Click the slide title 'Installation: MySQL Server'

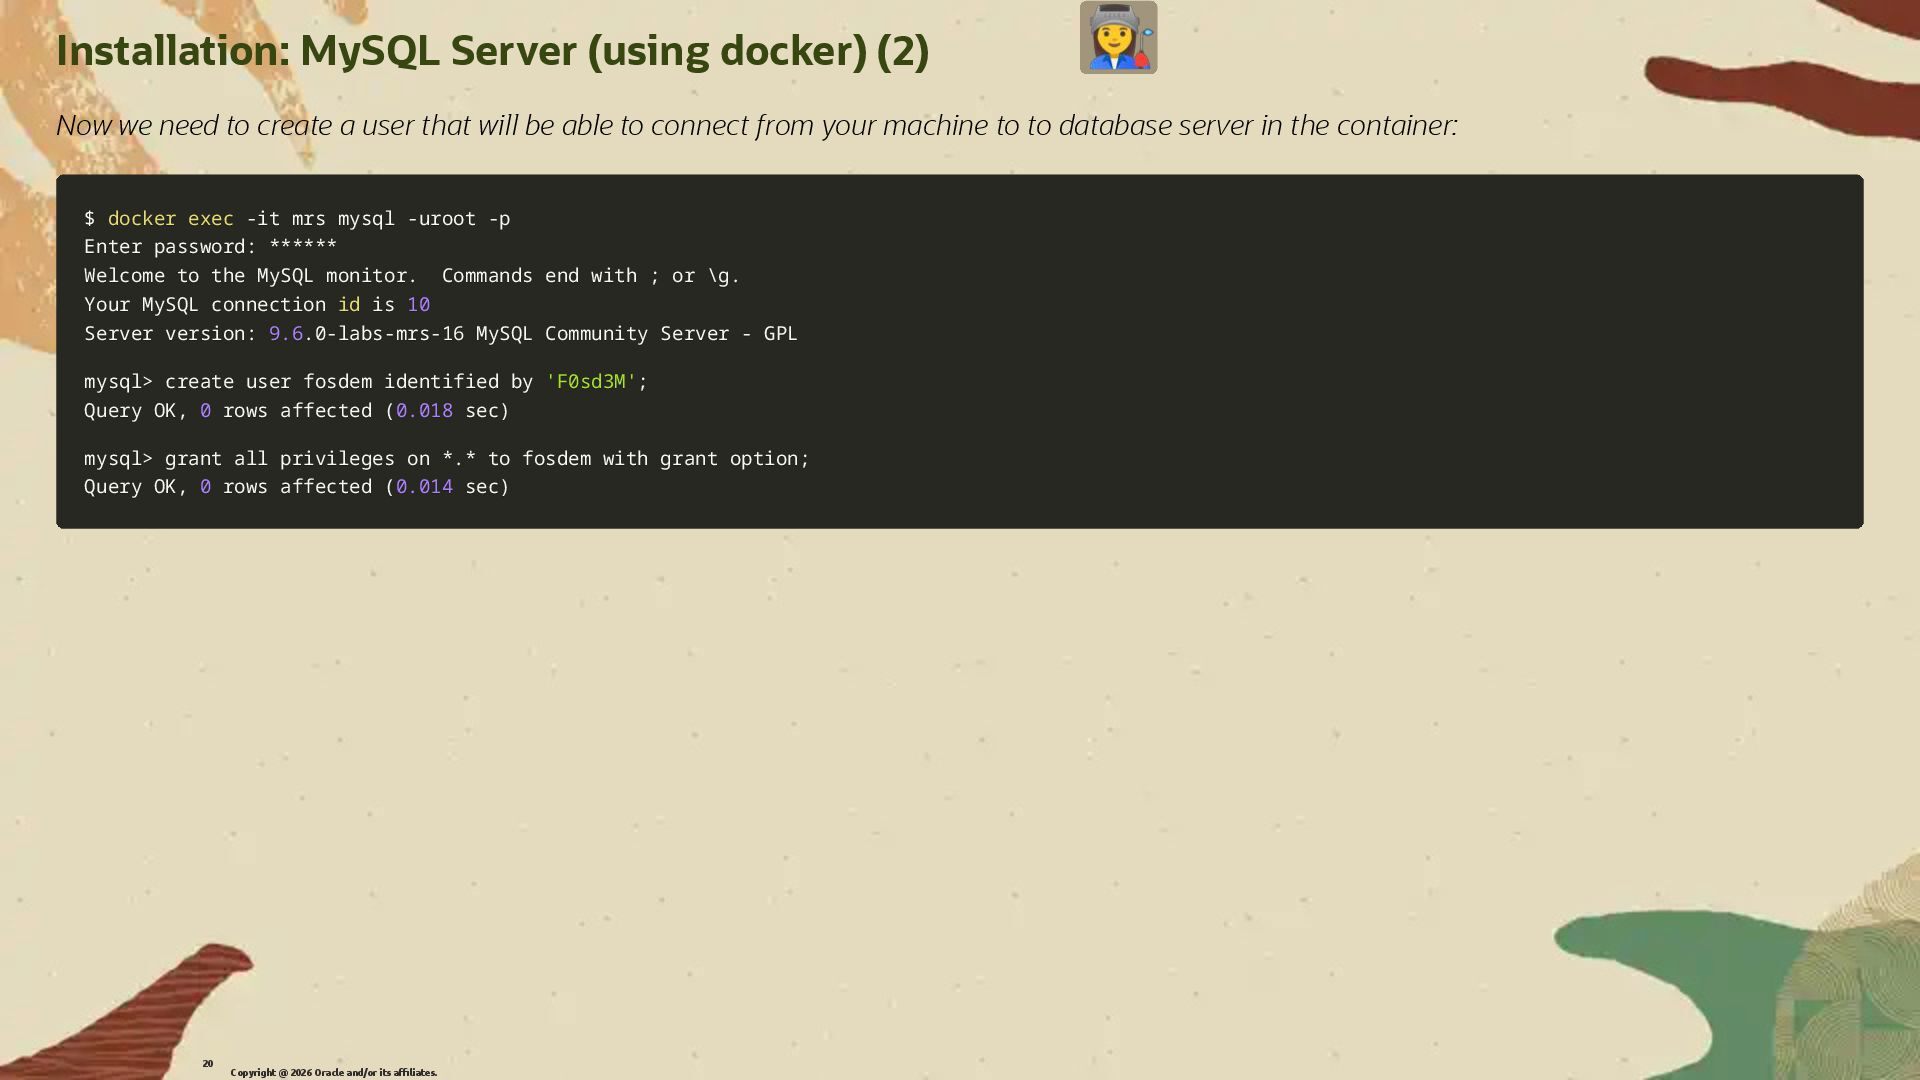pos(492,51)
